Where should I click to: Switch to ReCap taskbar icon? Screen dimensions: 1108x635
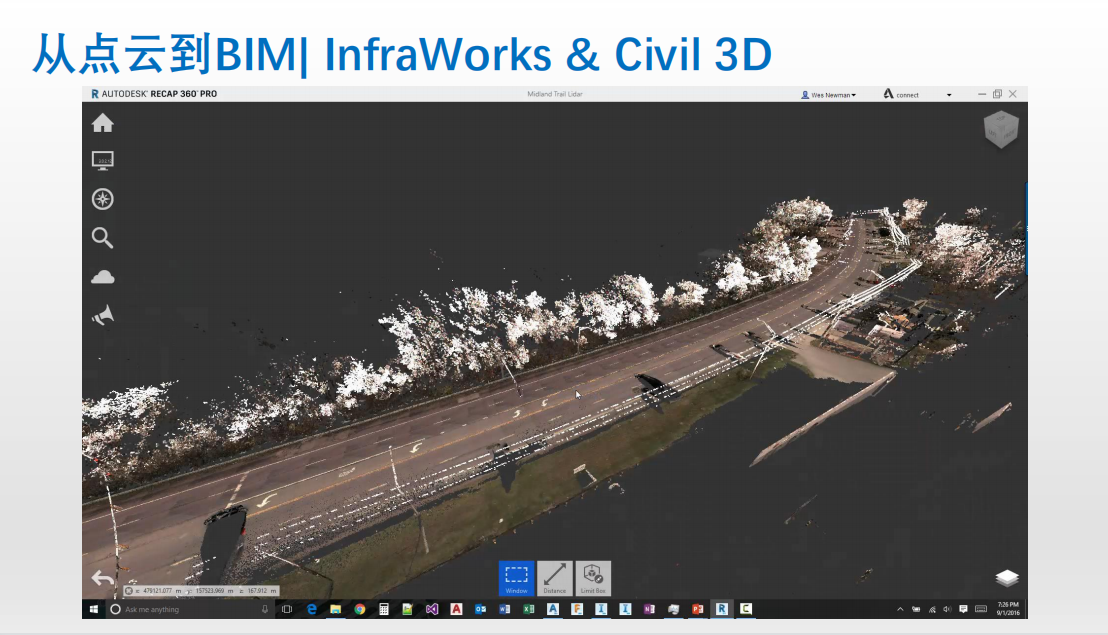pos(721,609)
